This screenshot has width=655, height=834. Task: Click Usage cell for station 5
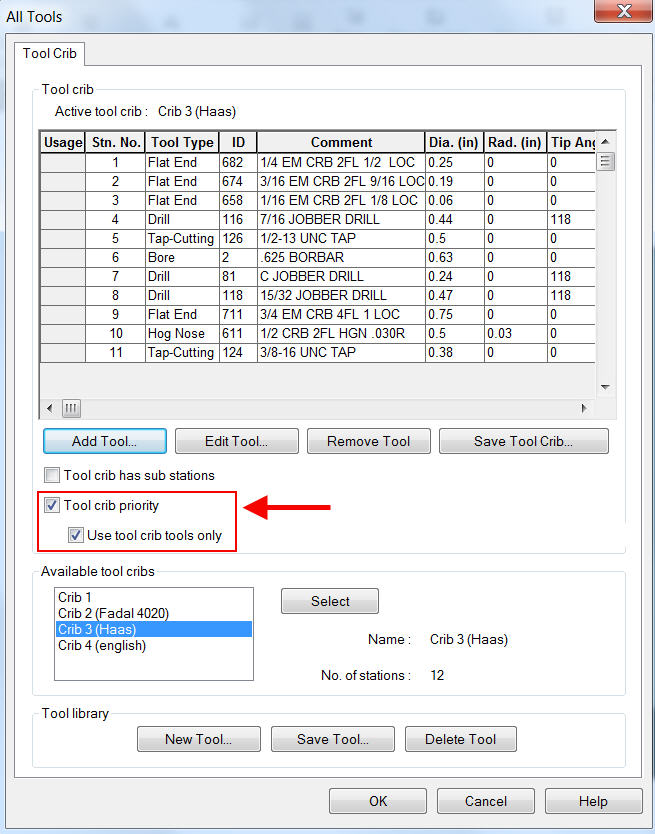[x=63, y=238]
